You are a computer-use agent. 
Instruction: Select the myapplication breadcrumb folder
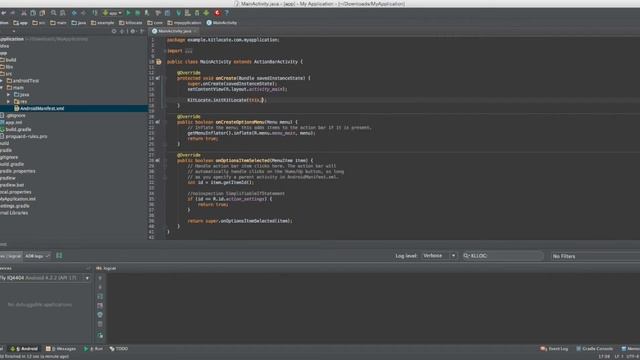(x=184, y=23)
